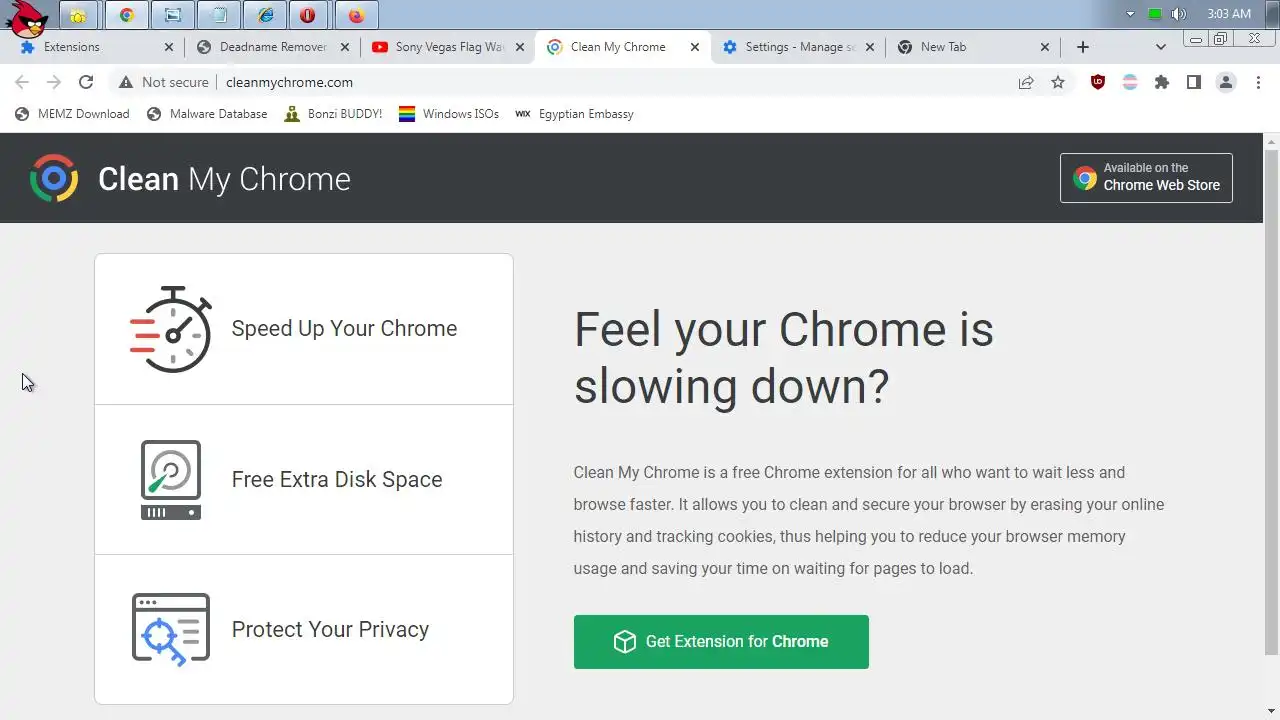
Task: Click the Free Extra Disk Space text
Action: coord(337,480)
